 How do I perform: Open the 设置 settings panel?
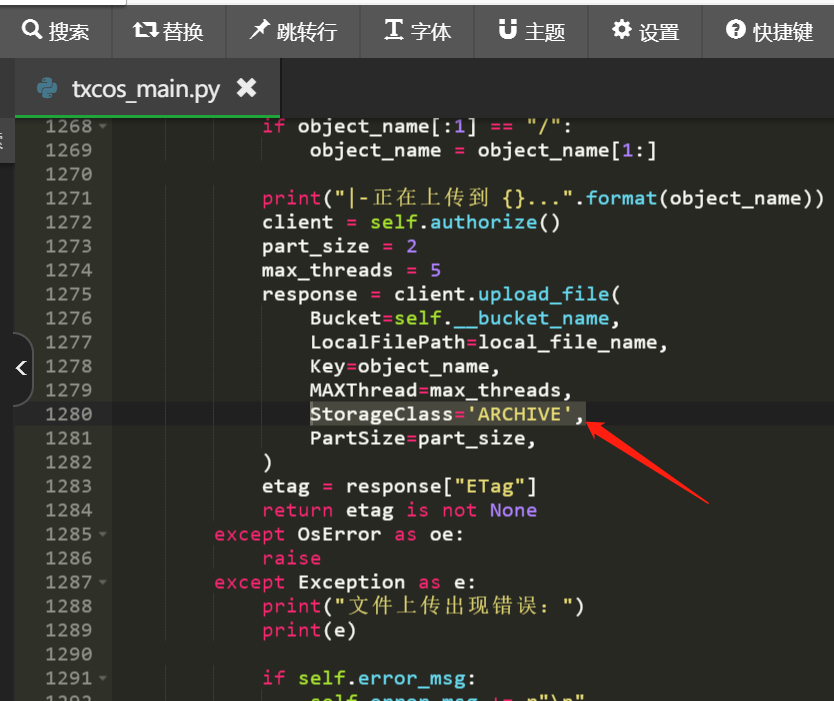645,31
